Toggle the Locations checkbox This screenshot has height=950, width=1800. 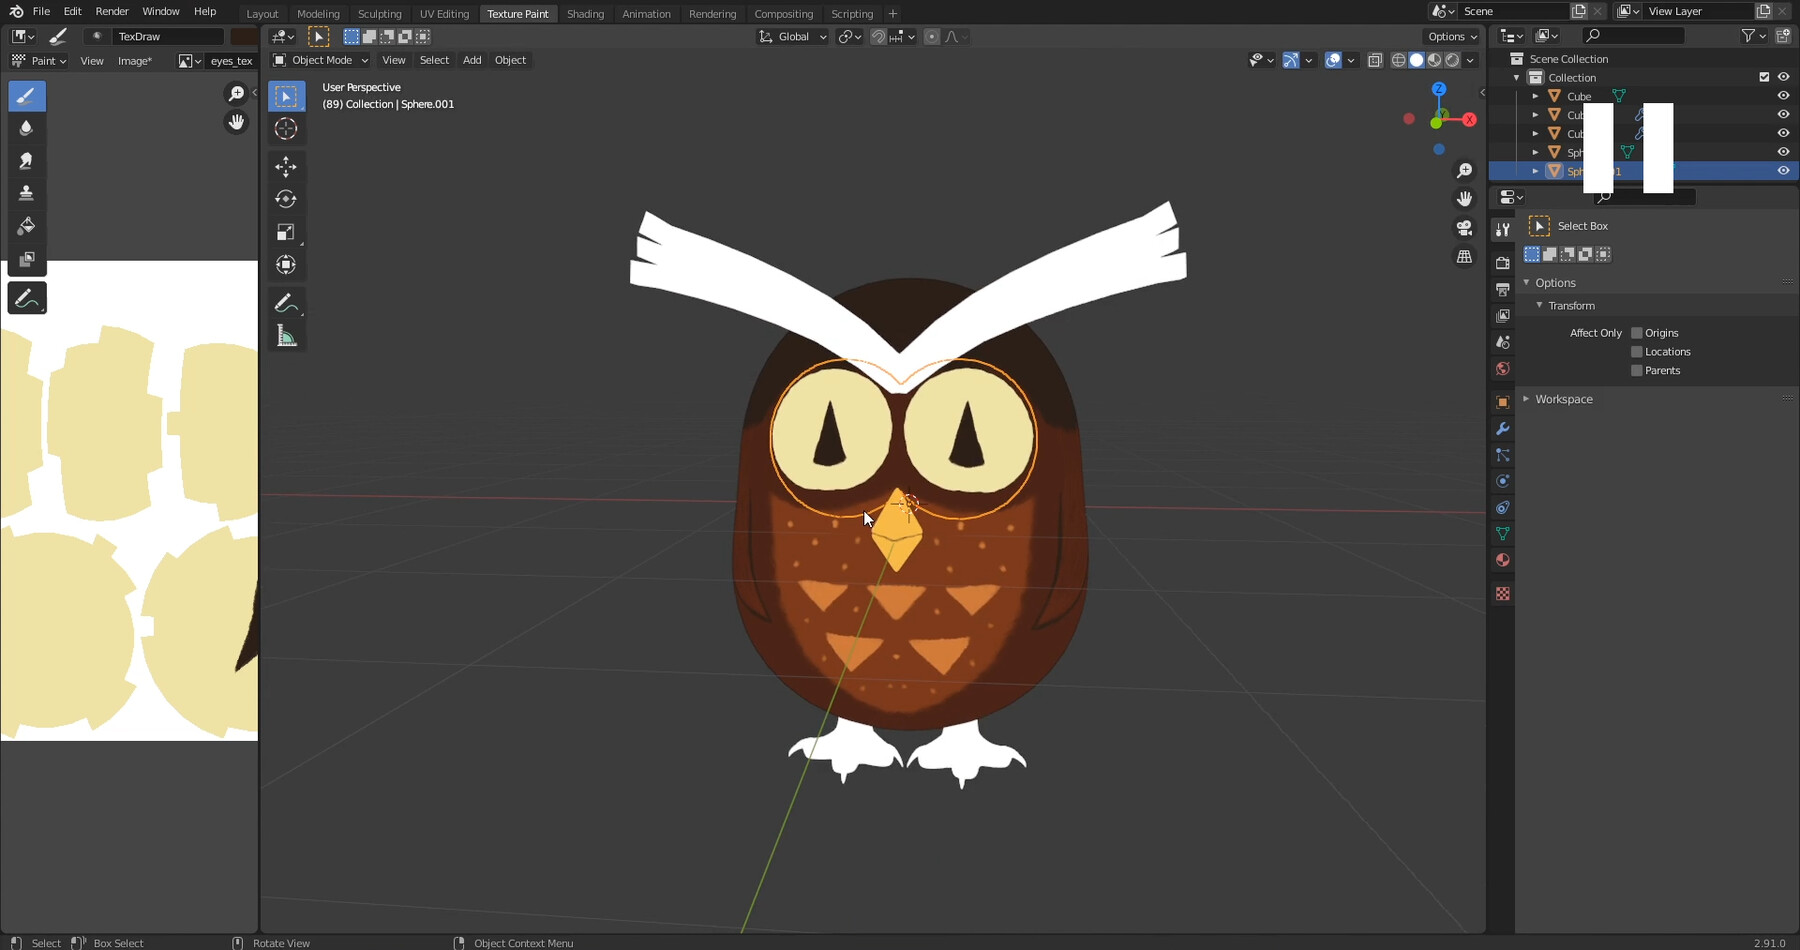click(1637, 351)
